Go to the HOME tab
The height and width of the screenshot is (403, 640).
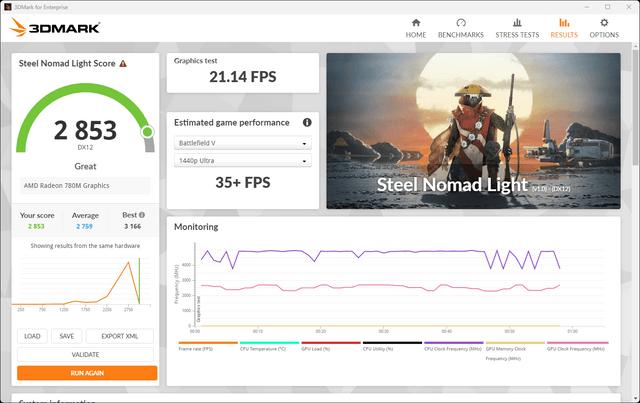(416, 29)
